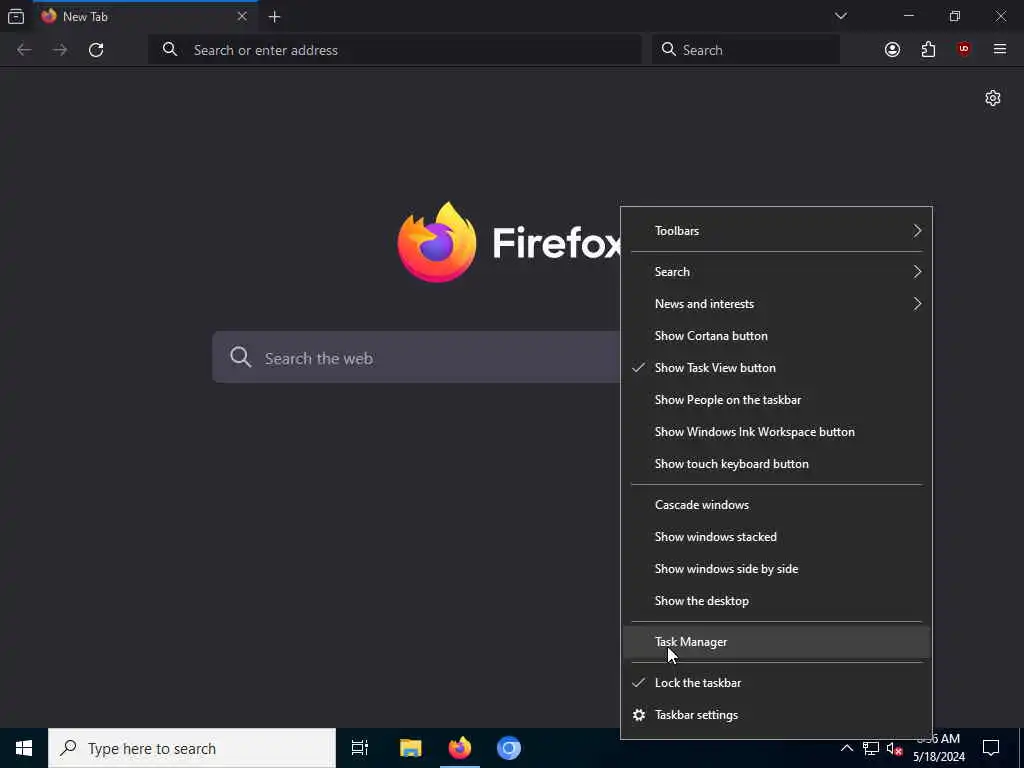
Task: Click the Search the web box
Action: tap(416, 357)
